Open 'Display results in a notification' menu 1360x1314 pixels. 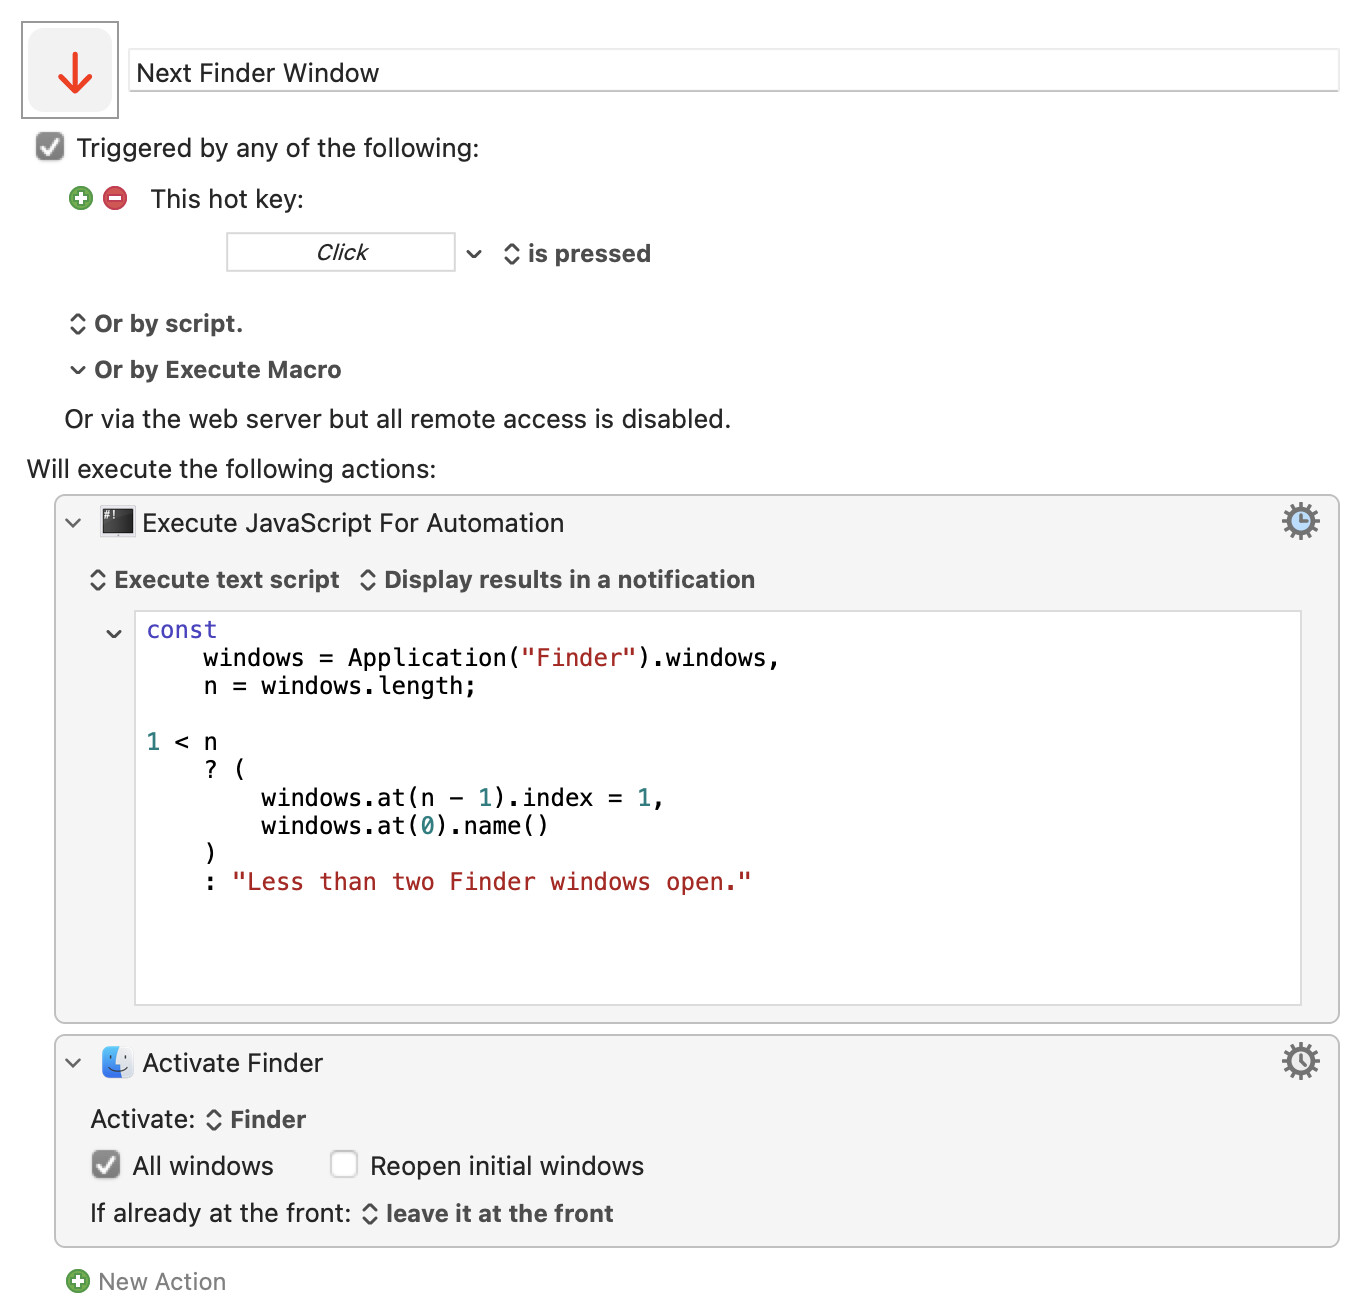557,580
